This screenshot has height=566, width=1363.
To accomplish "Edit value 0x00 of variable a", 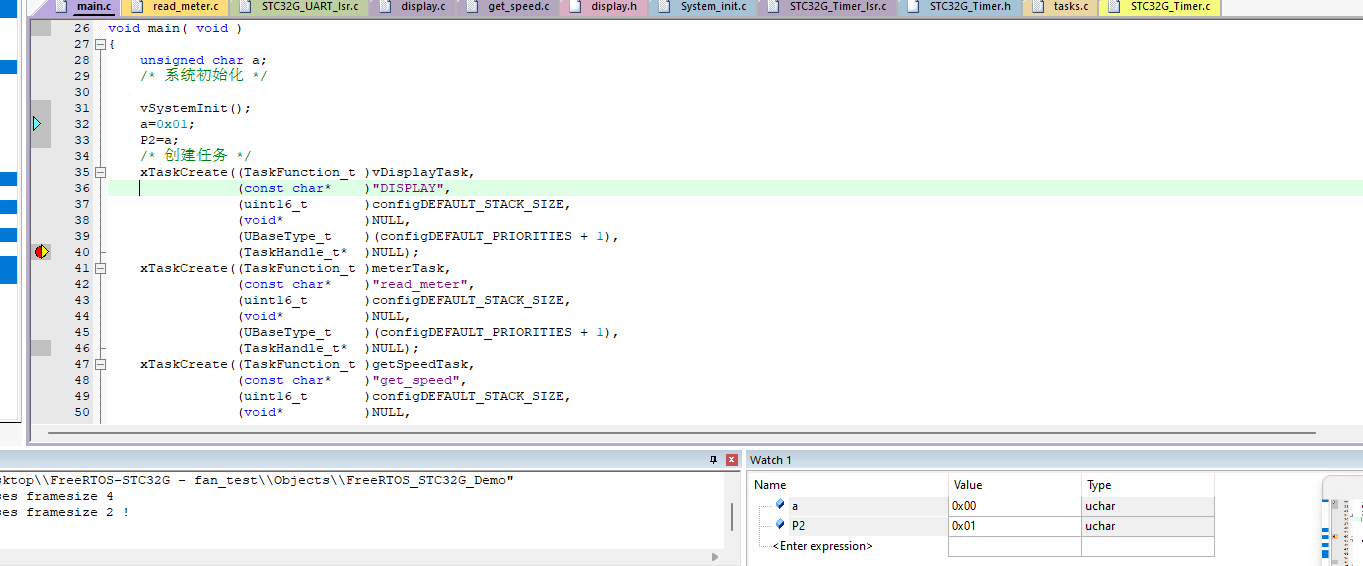I will (x=1014, y=506).
